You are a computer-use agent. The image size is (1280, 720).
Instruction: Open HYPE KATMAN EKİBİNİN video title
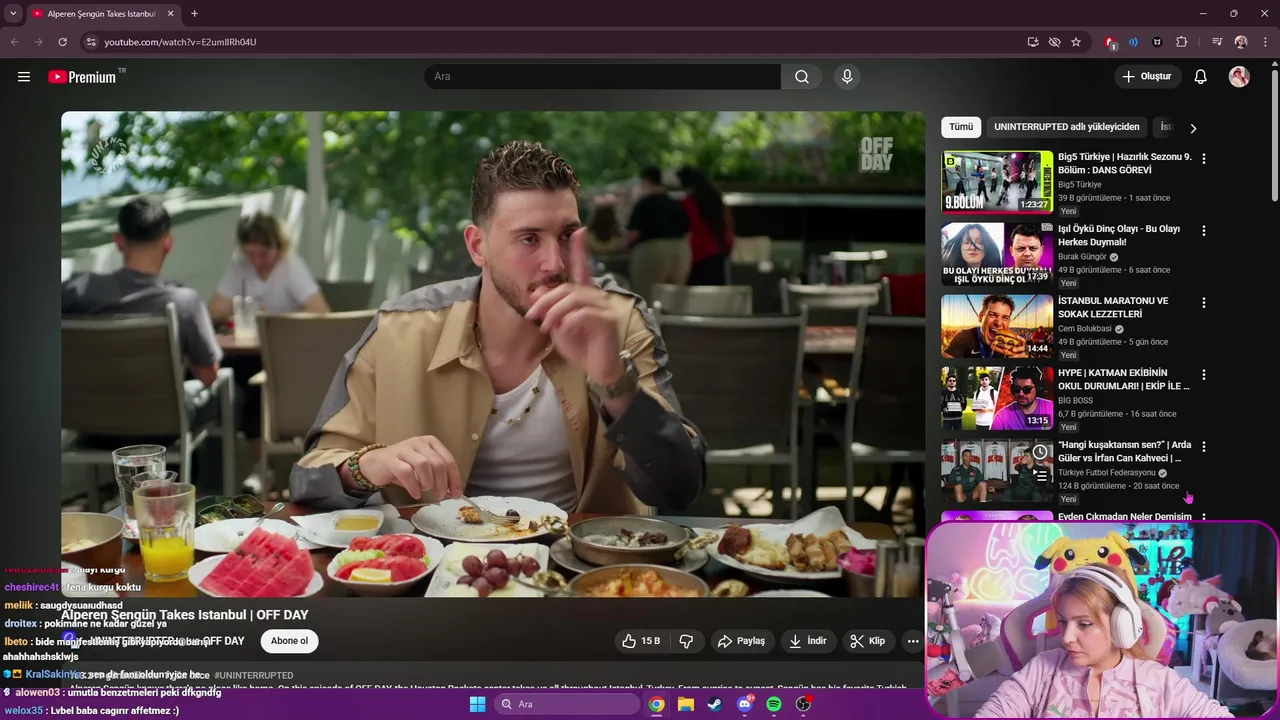[x=1124, y=380]
